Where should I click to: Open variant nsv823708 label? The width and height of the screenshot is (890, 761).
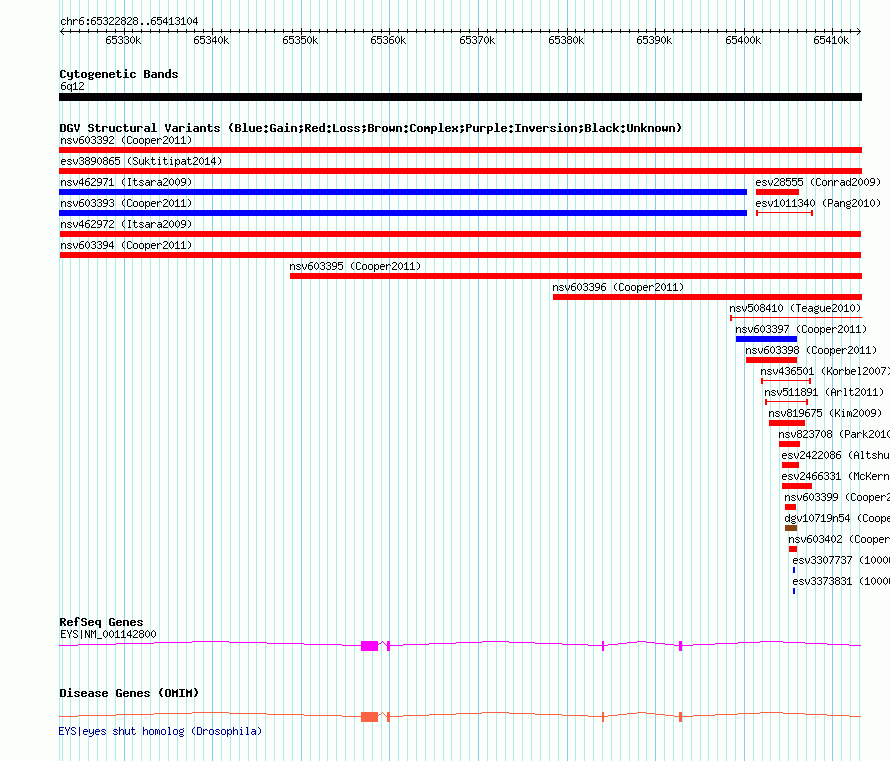click(x=834, y=434)
